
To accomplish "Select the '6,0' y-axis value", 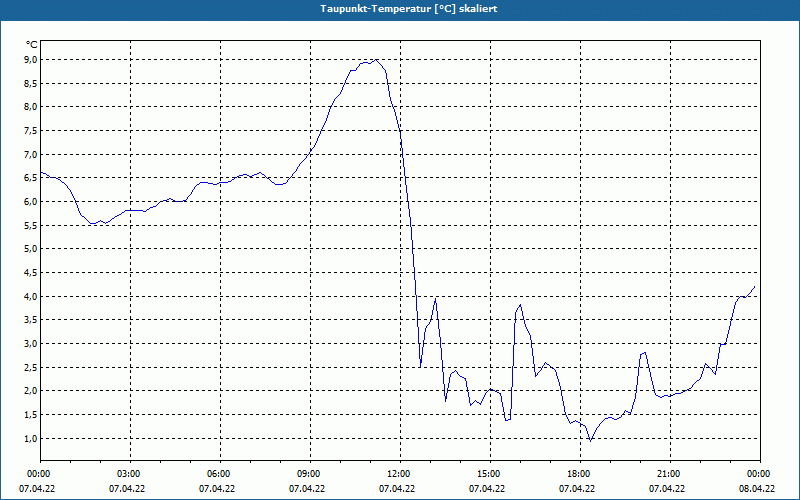I will [x=31, y=202].
